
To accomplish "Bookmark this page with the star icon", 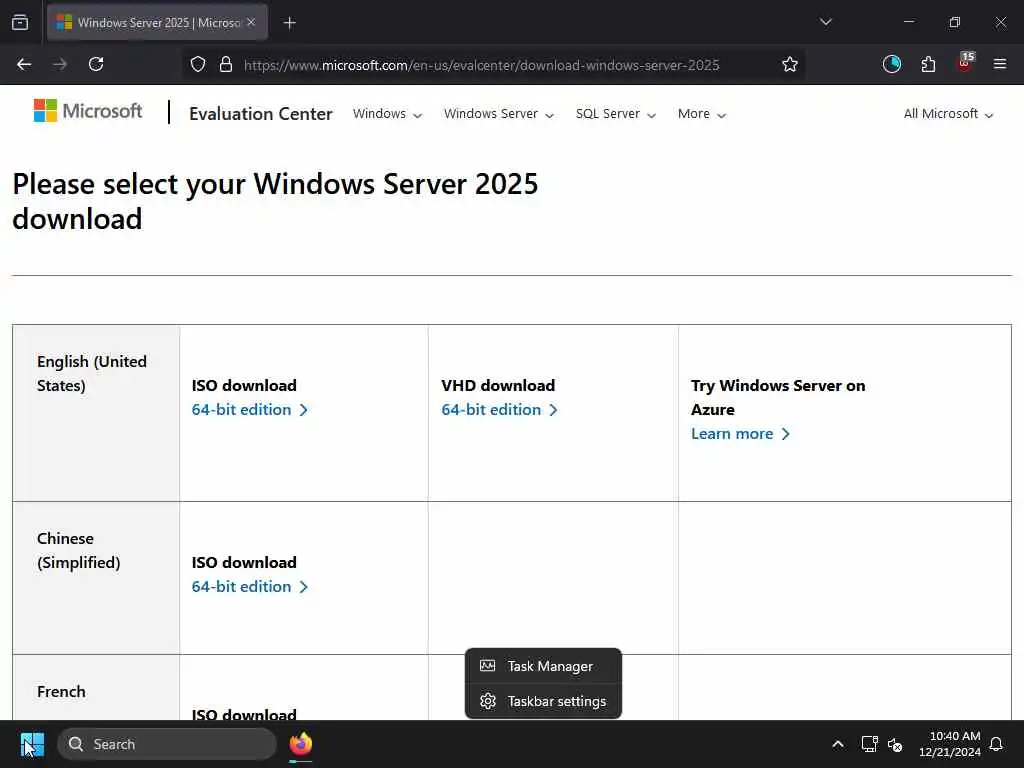I will [x=790, y=64].
